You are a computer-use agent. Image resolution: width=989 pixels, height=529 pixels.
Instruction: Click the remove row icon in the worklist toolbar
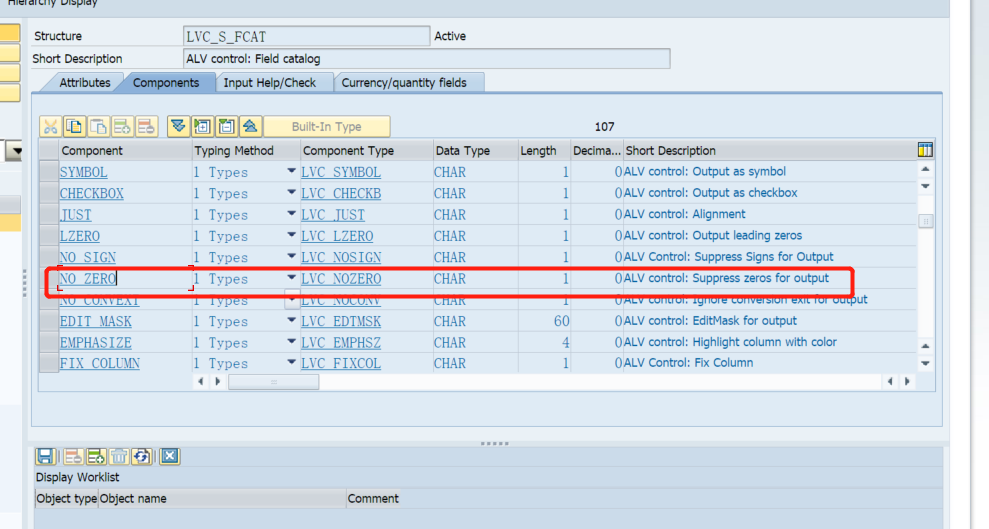73,456
